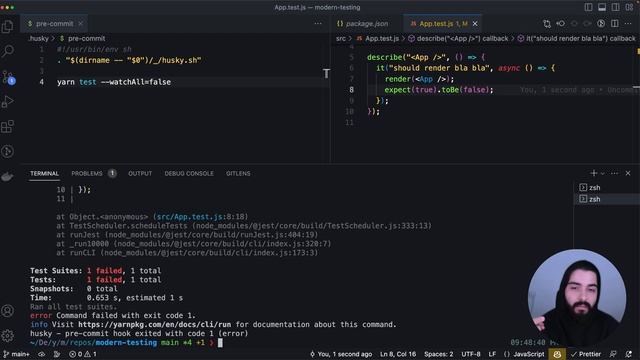Open right editor group more actions menu
Viewport: 640px width, 360px height.
click(628, 24)
